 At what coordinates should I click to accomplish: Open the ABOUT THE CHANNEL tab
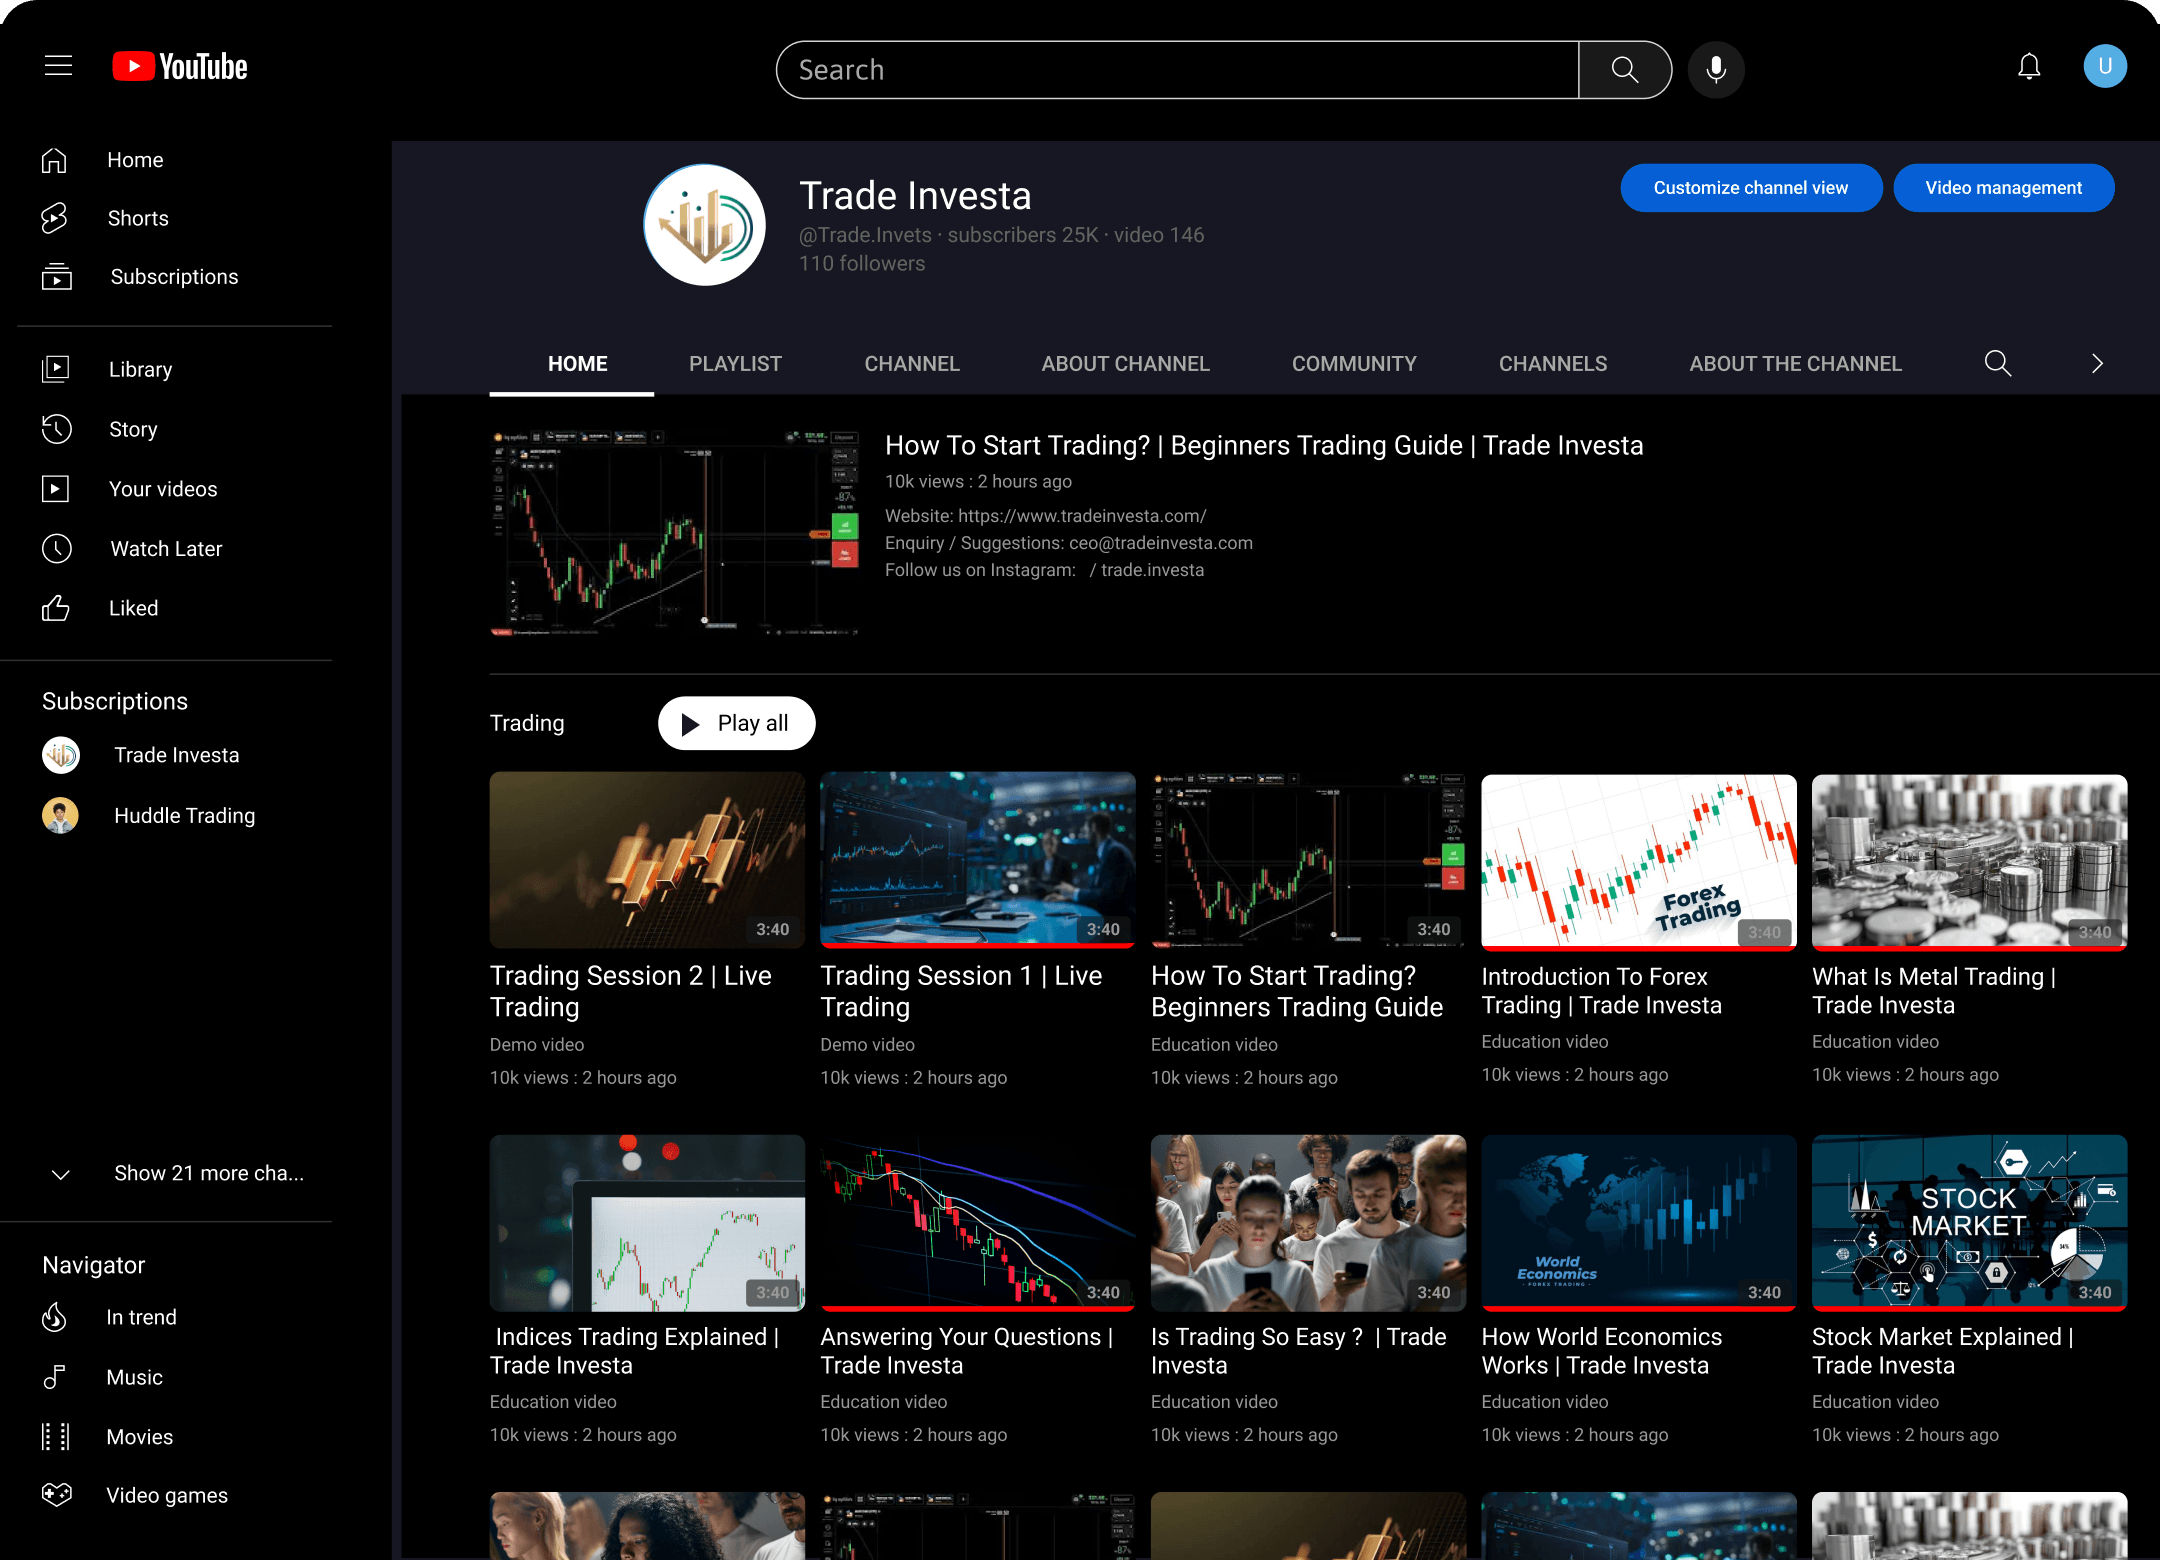(1795, 364)
